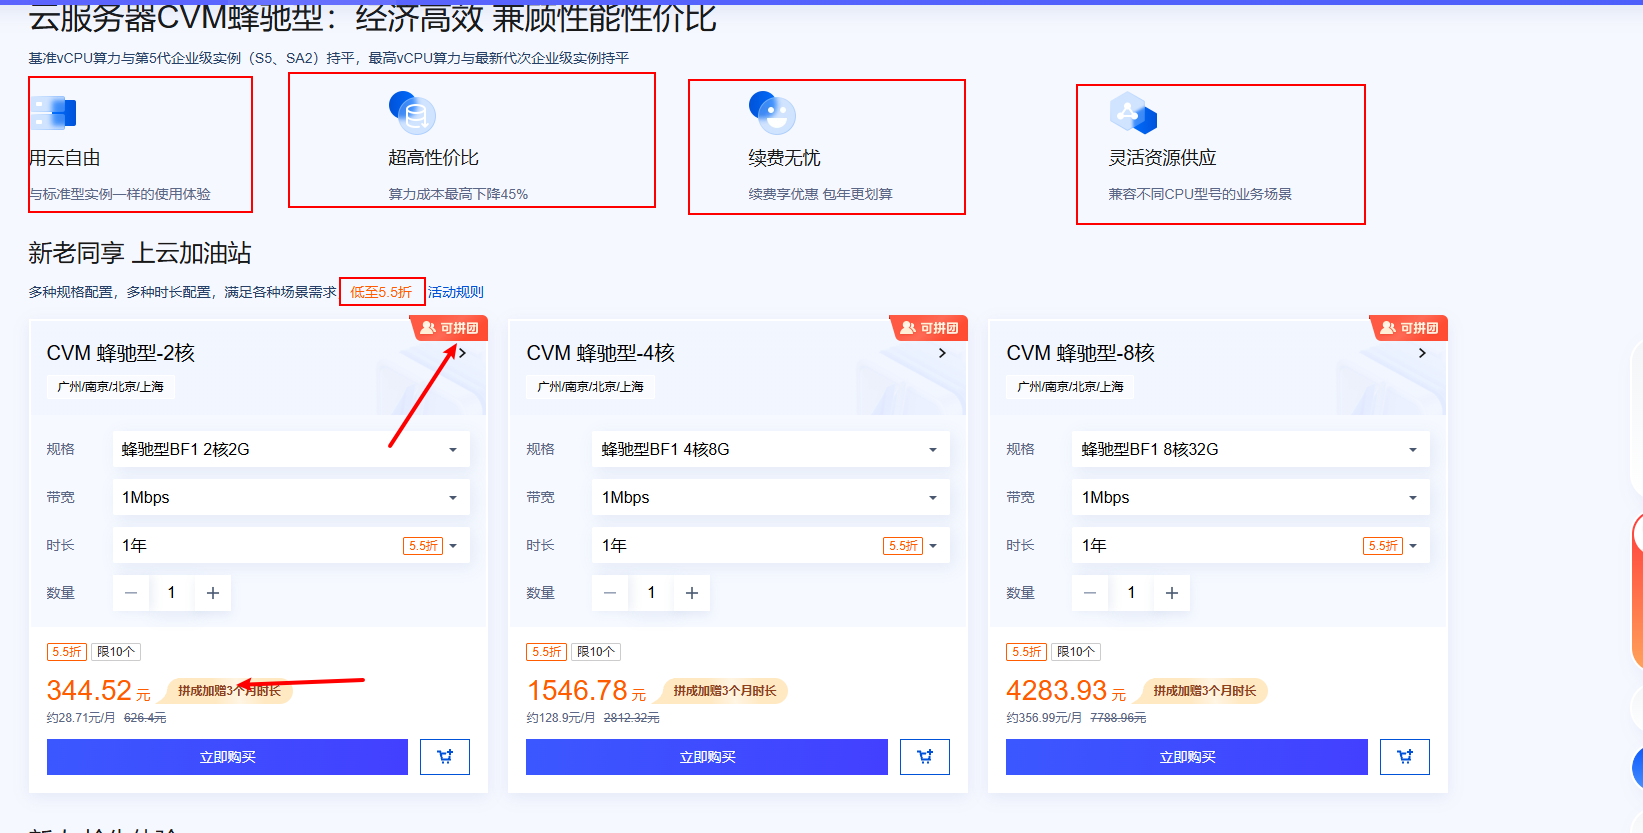Screen dimensions: 1643x833
Task: Click the 超高性价比 heading
Action: pos(433,158)
